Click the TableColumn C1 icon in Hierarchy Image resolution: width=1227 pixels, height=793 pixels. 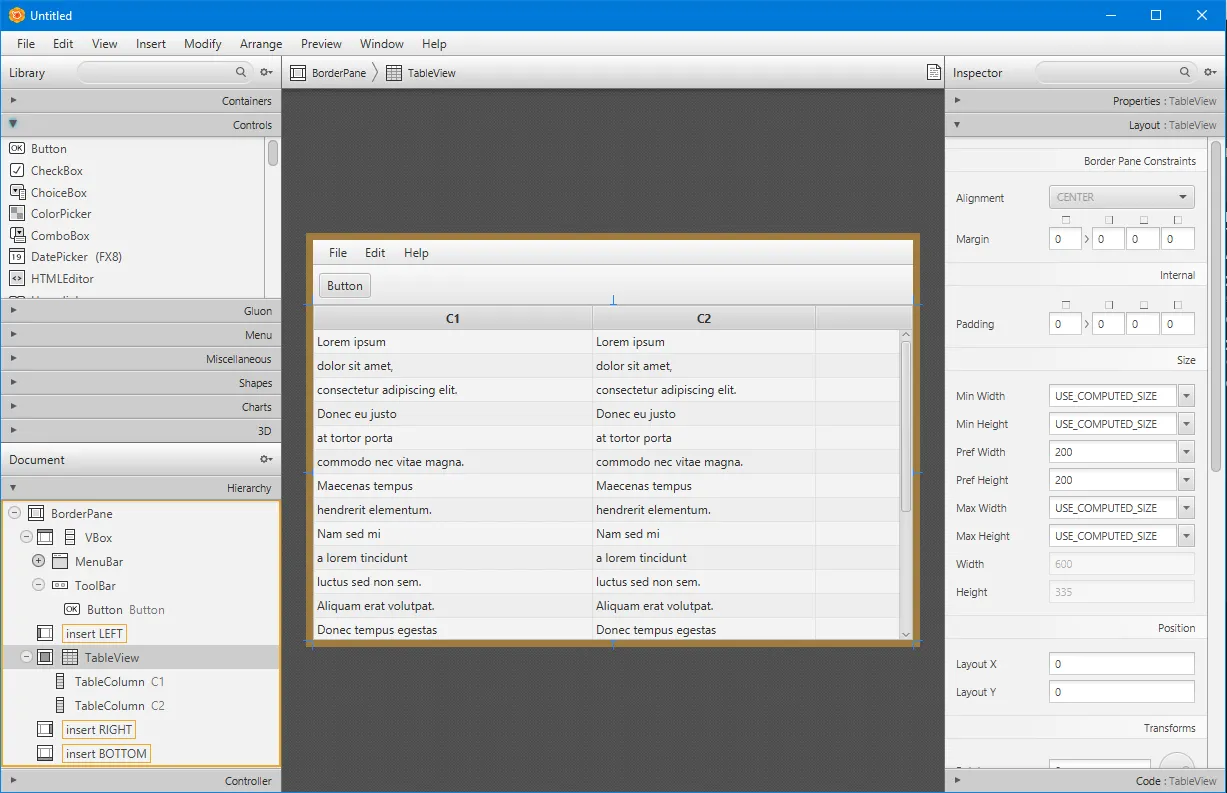tap(60, 681)
